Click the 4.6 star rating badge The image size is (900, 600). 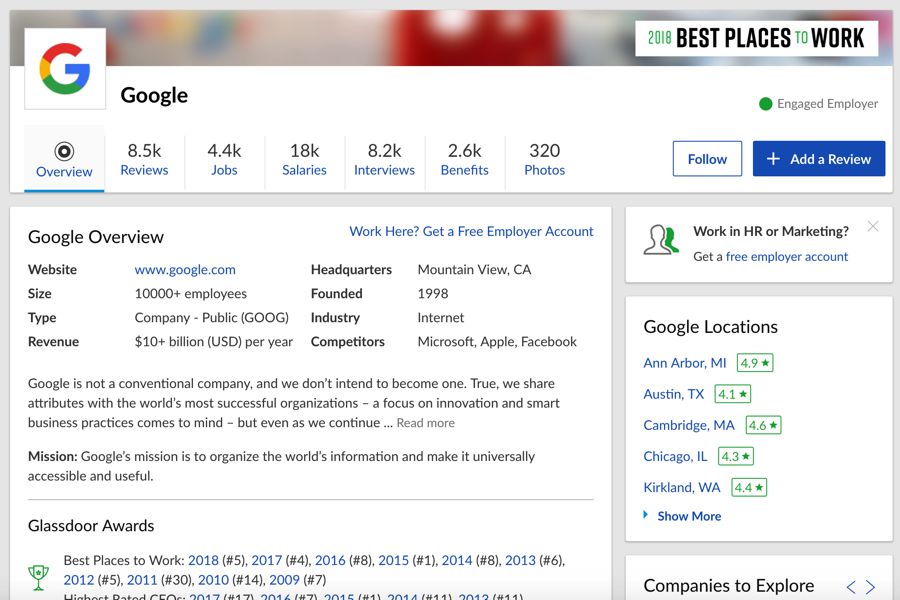[763, 425]
